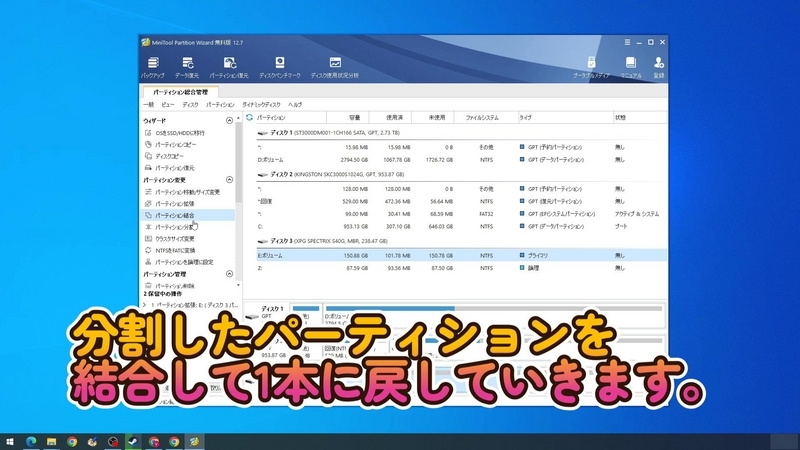Open the バックアップ backup tool
800x450 pixels.
(153, 67)
